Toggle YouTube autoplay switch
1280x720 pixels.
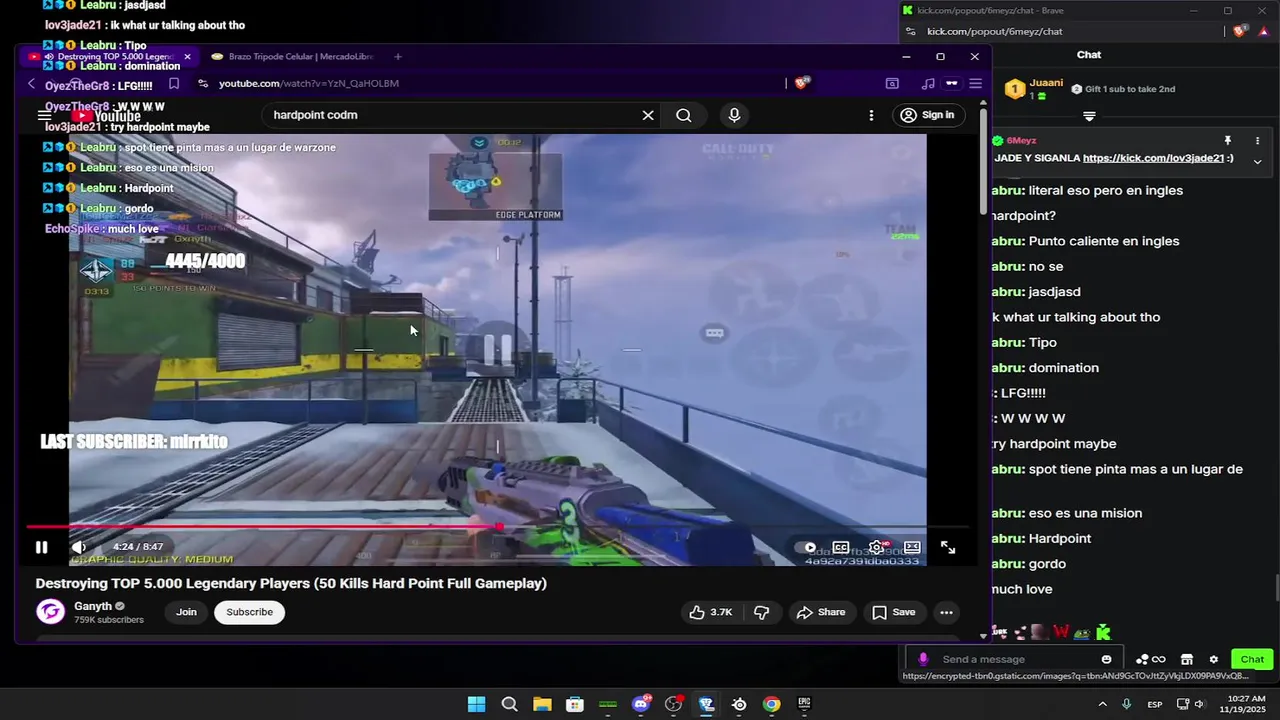tap(805, 547)
